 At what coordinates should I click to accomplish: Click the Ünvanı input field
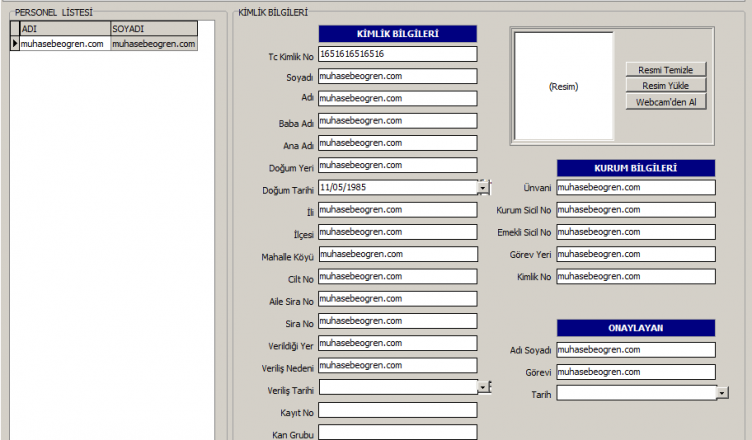[x=636, y=187]
